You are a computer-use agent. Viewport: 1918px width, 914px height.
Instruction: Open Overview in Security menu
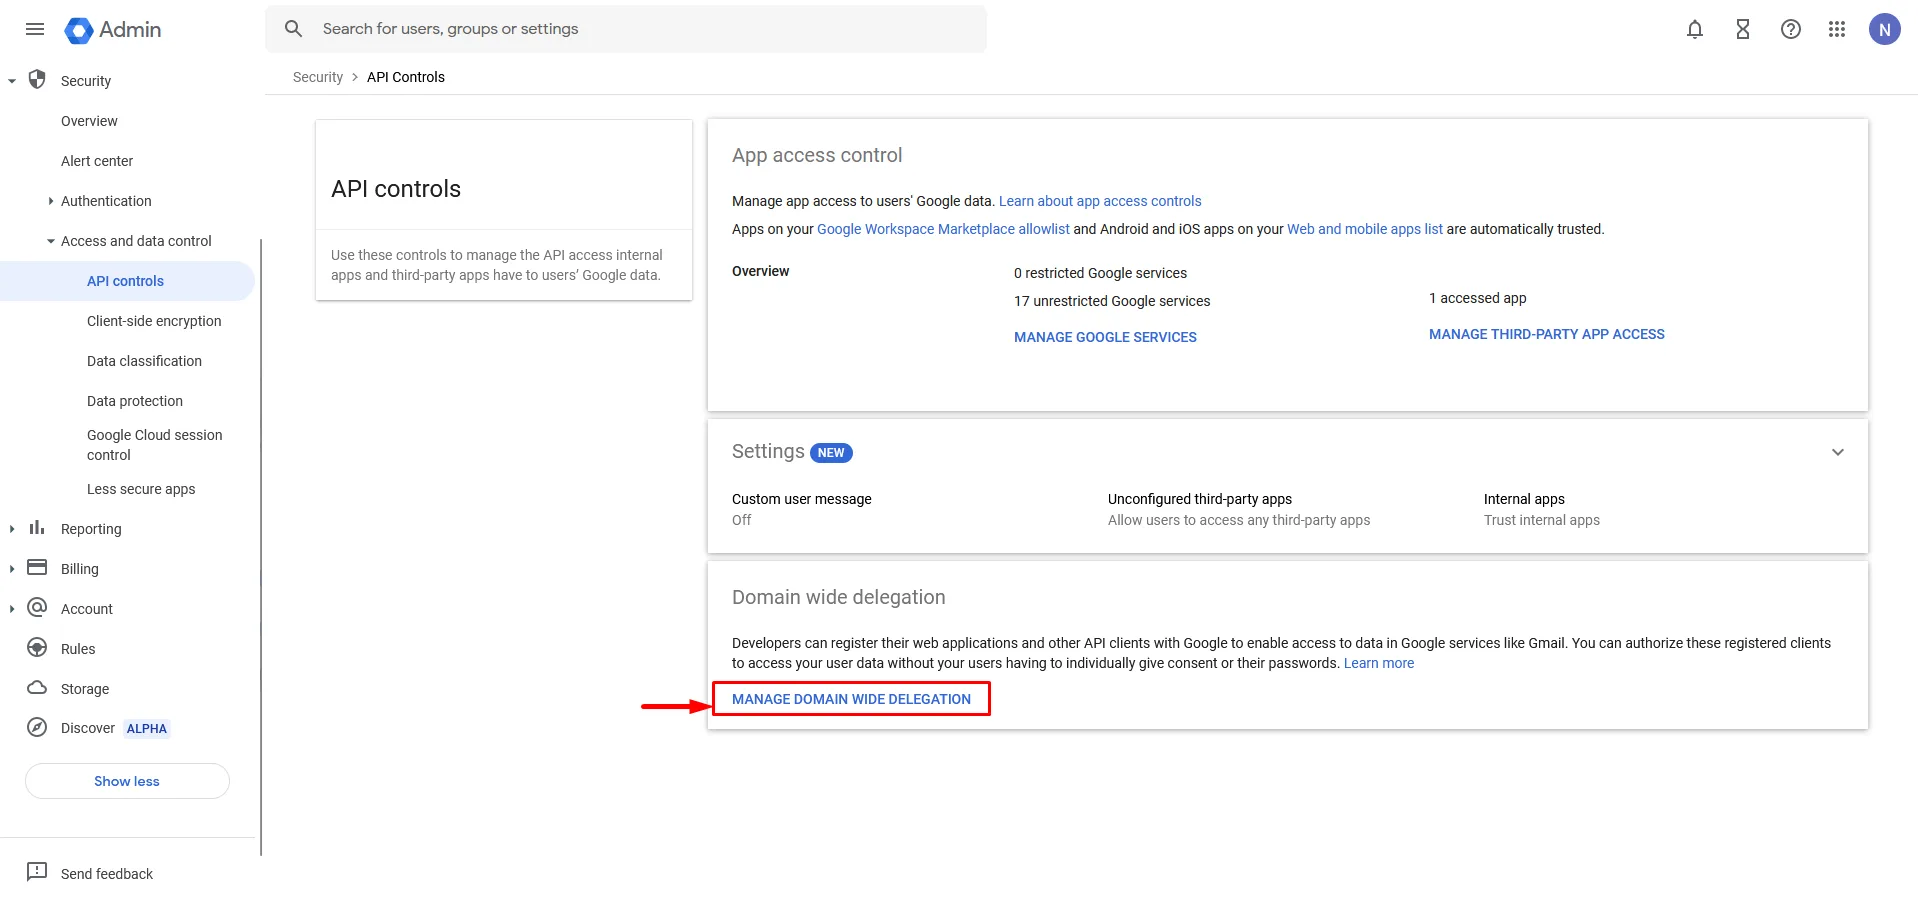pyautogui.click(x=89, y=121)
